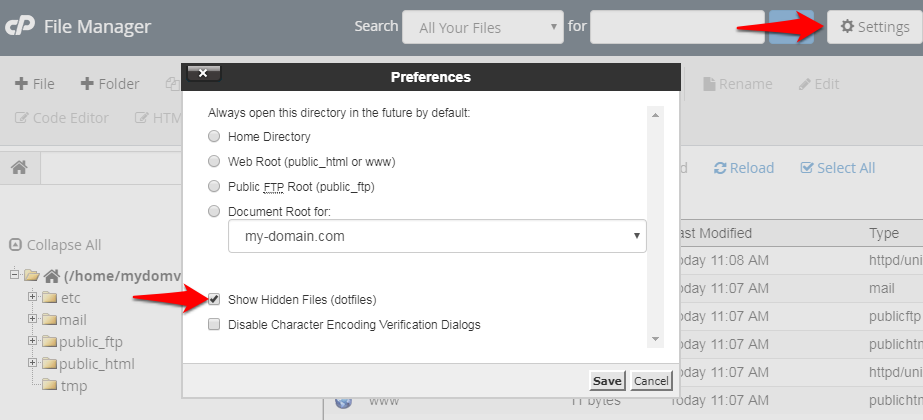Expand the public_html folder tree node
The image size is (923, 420).
point(32,364)
